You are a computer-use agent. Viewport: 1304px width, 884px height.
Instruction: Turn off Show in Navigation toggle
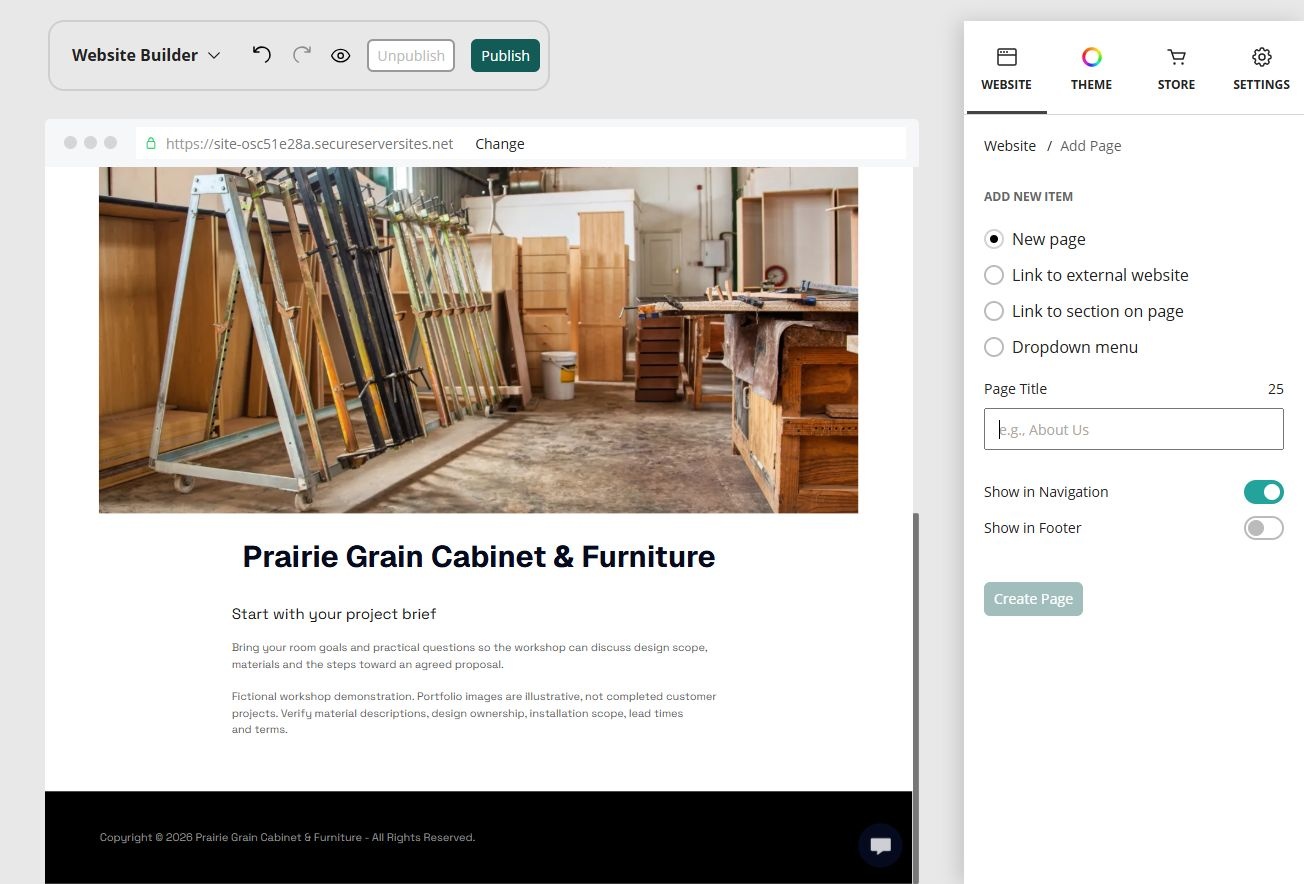click(1264, 492)
